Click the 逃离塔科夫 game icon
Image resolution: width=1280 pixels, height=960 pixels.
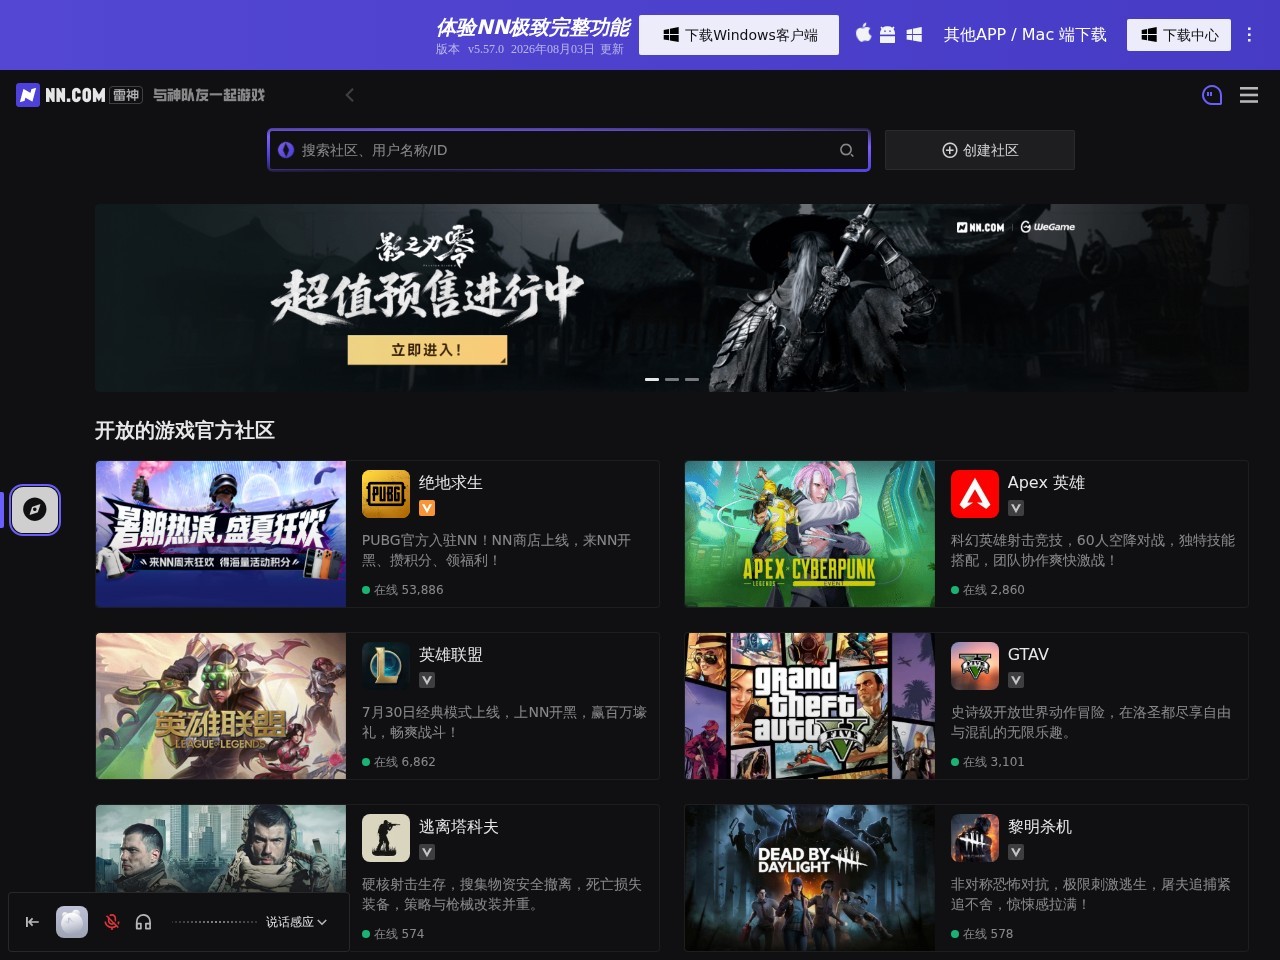(x=386, y=838)
